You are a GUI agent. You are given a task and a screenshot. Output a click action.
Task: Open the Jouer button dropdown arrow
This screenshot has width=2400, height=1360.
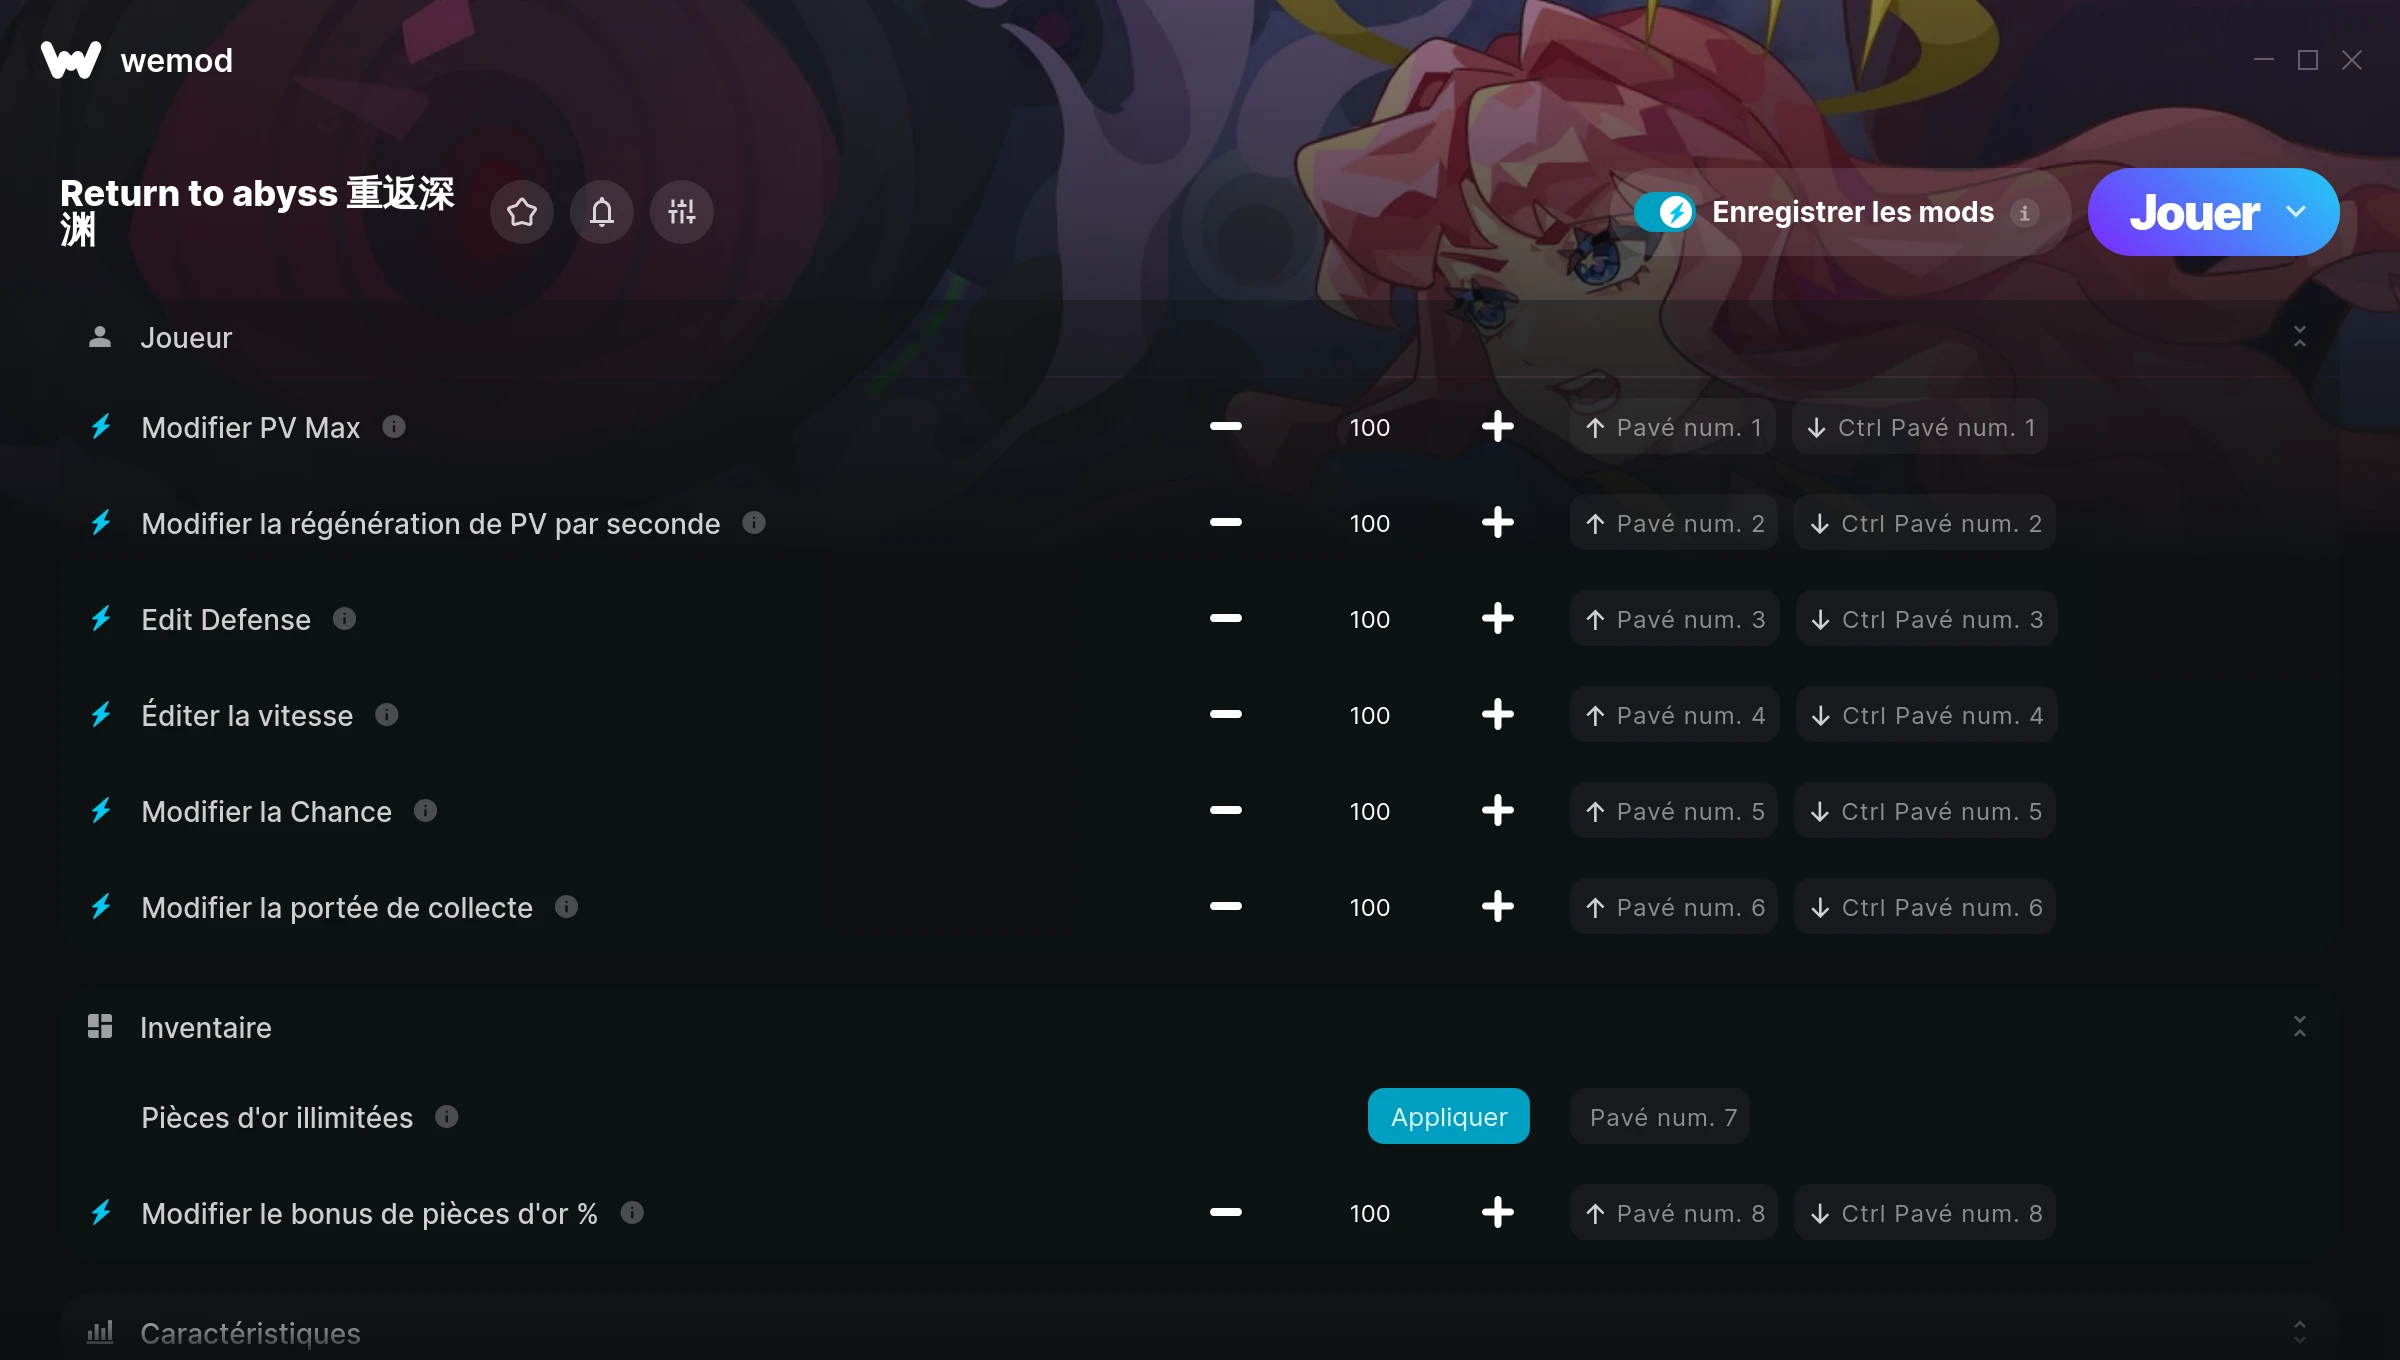tap(2296, 212)
